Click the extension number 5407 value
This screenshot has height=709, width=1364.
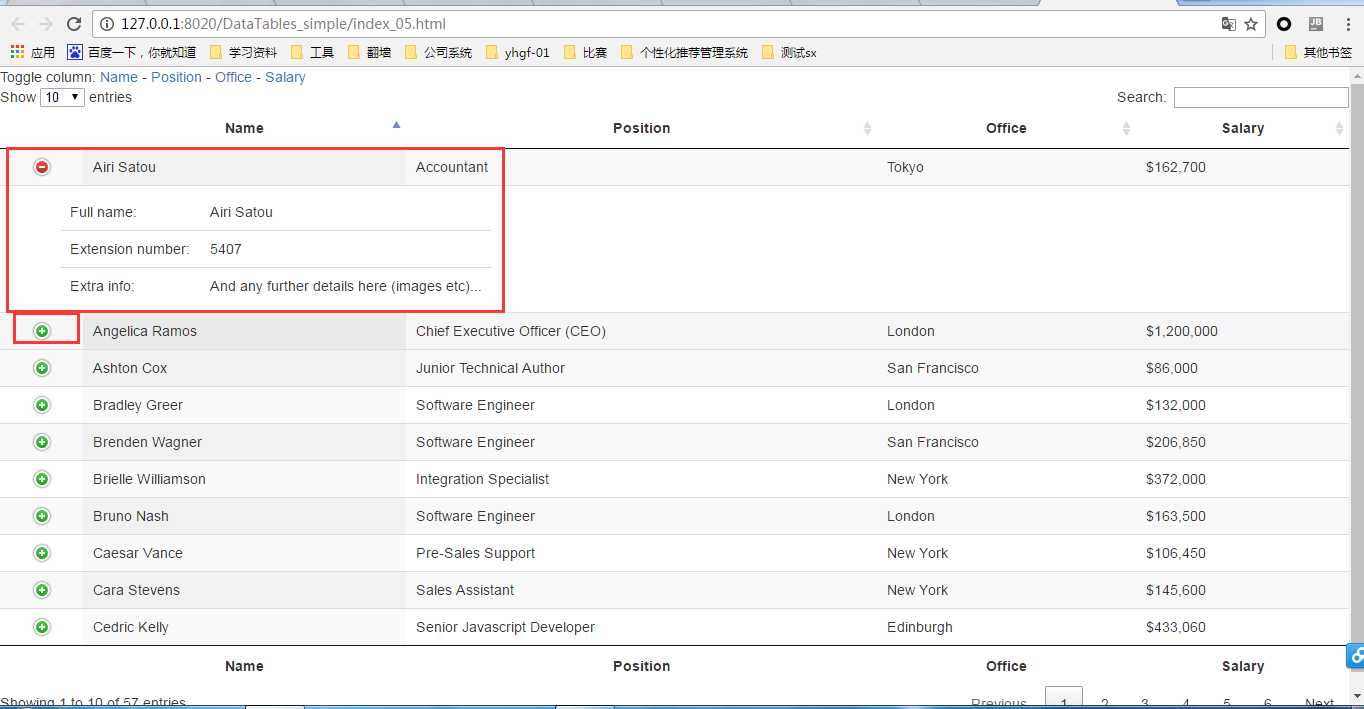point(226,249)
